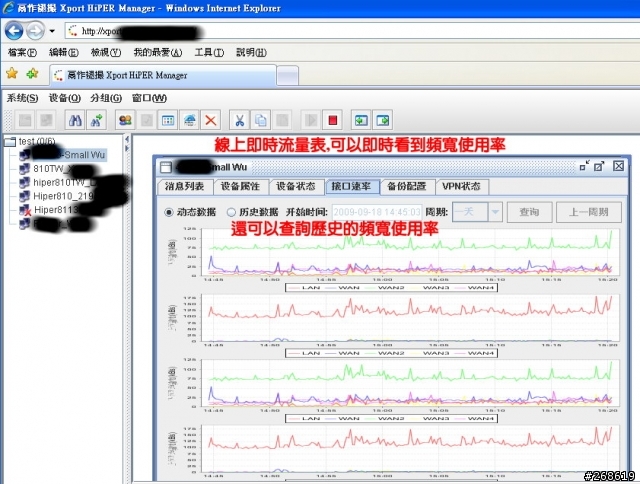Click the second greyed-out toolbar icon
Viewport: 640px width, 484px height.
point(46,120)
